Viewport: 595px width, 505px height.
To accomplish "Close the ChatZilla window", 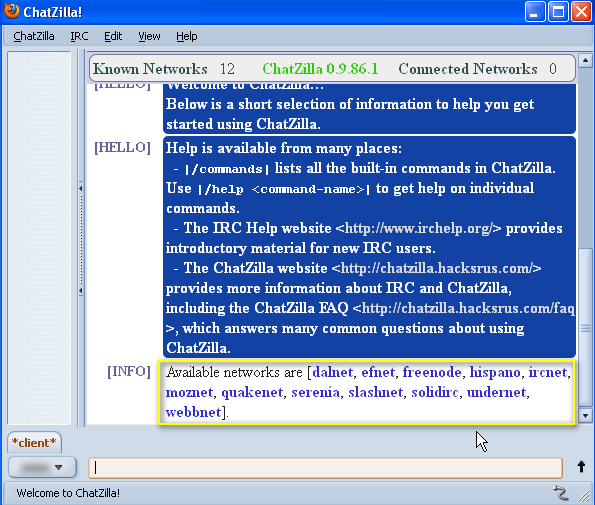I will (x=581, y=12).
